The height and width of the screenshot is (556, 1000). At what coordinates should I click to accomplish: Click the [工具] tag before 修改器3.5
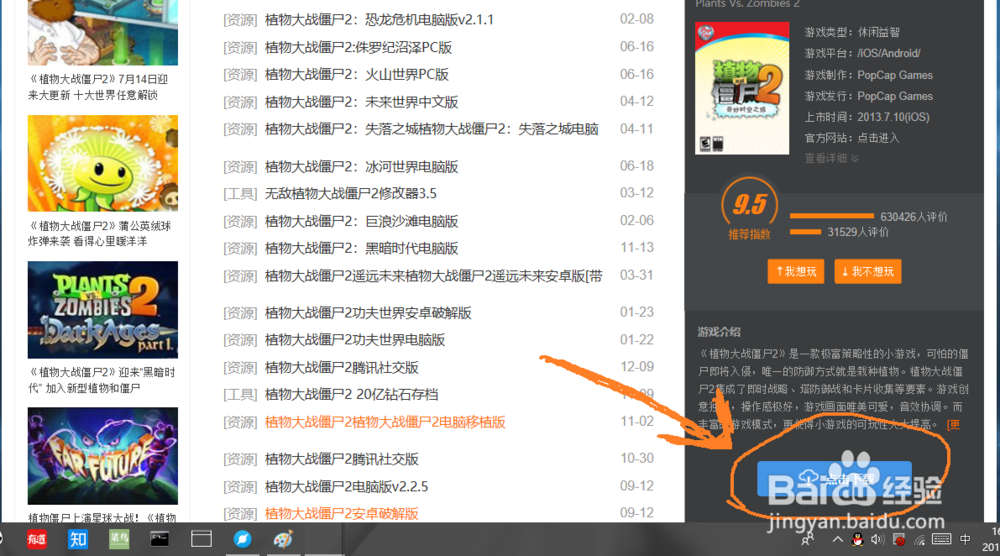point(240,194)
